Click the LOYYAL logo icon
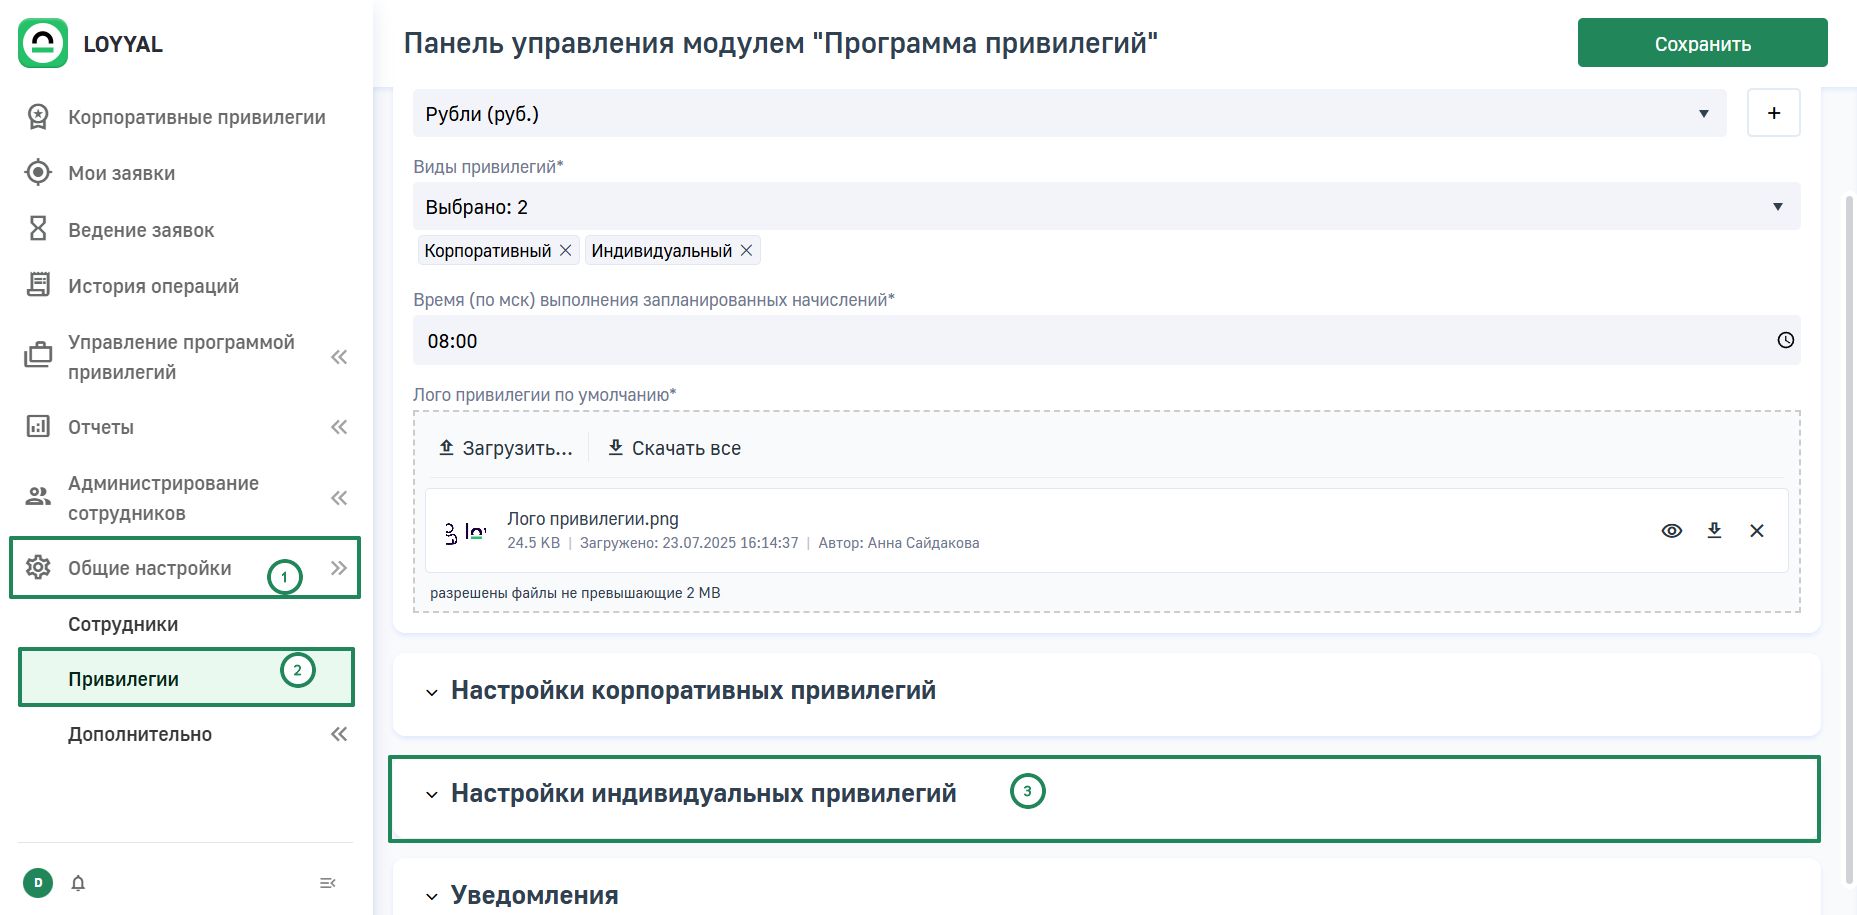Image resolution: width=1857 pixels, height=915 pixels. coord(43,43)
